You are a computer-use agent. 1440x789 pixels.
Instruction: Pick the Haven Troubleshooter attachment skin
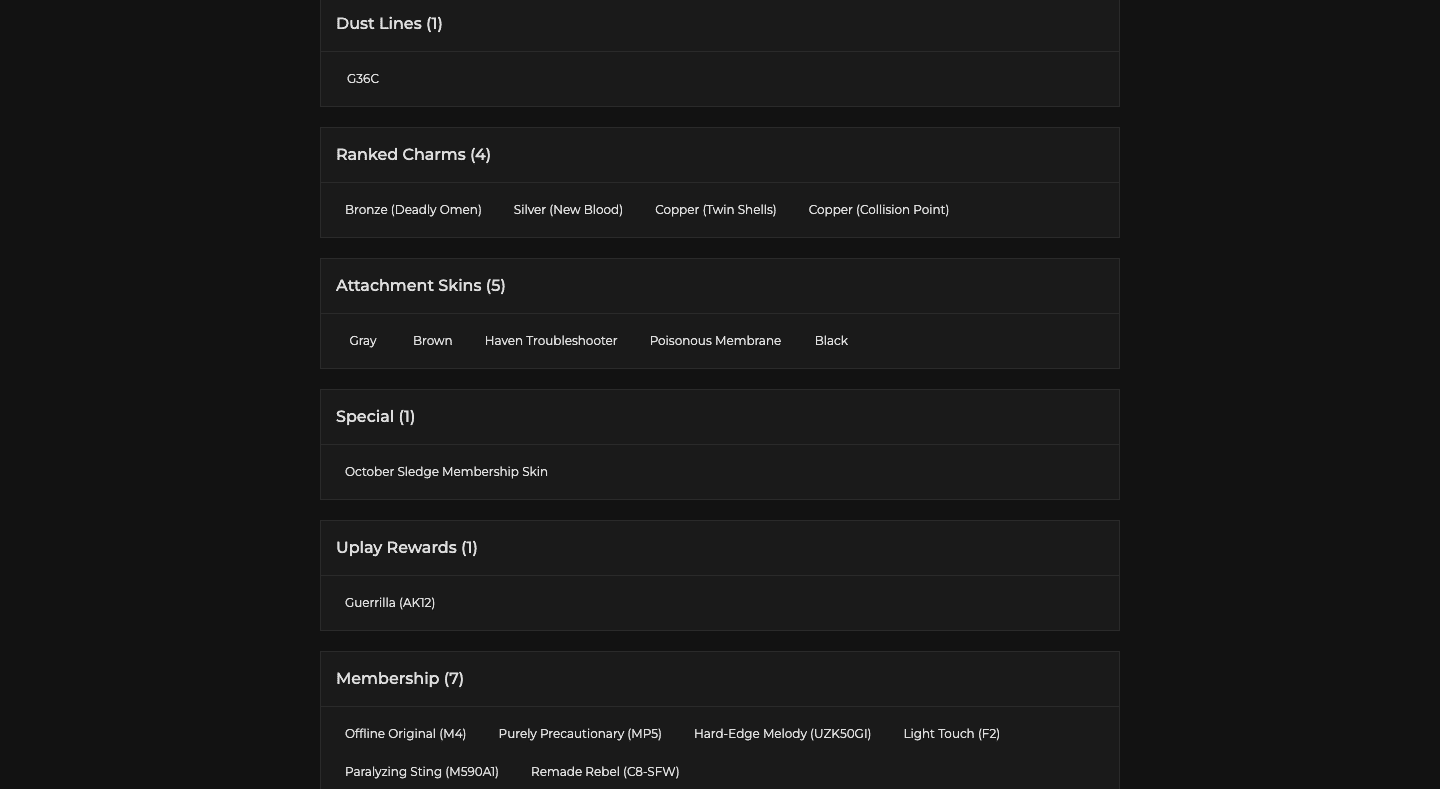(x=551, y=341)
